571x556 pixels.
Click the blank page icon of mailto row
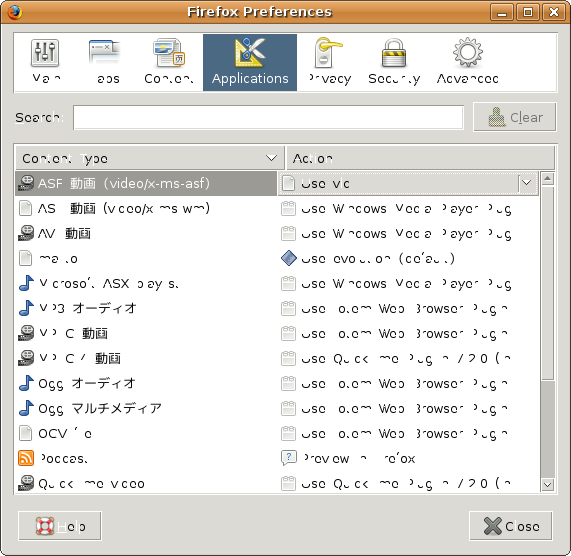tap(25, 259)
